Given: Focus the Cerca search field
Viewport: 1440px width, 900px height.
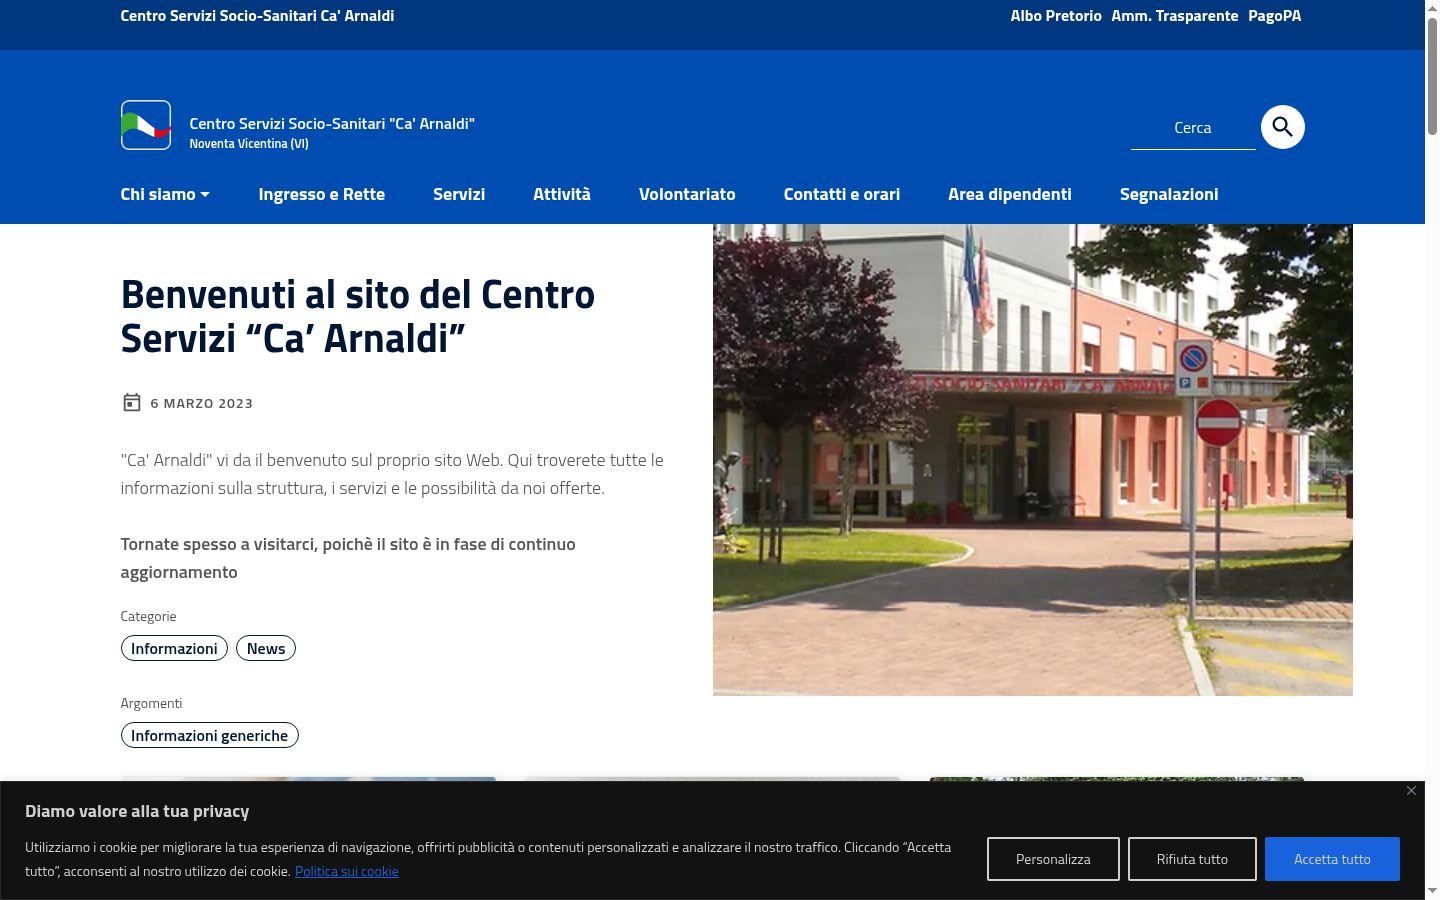Looking at the screenshot, I should (x=1193, y=128).
